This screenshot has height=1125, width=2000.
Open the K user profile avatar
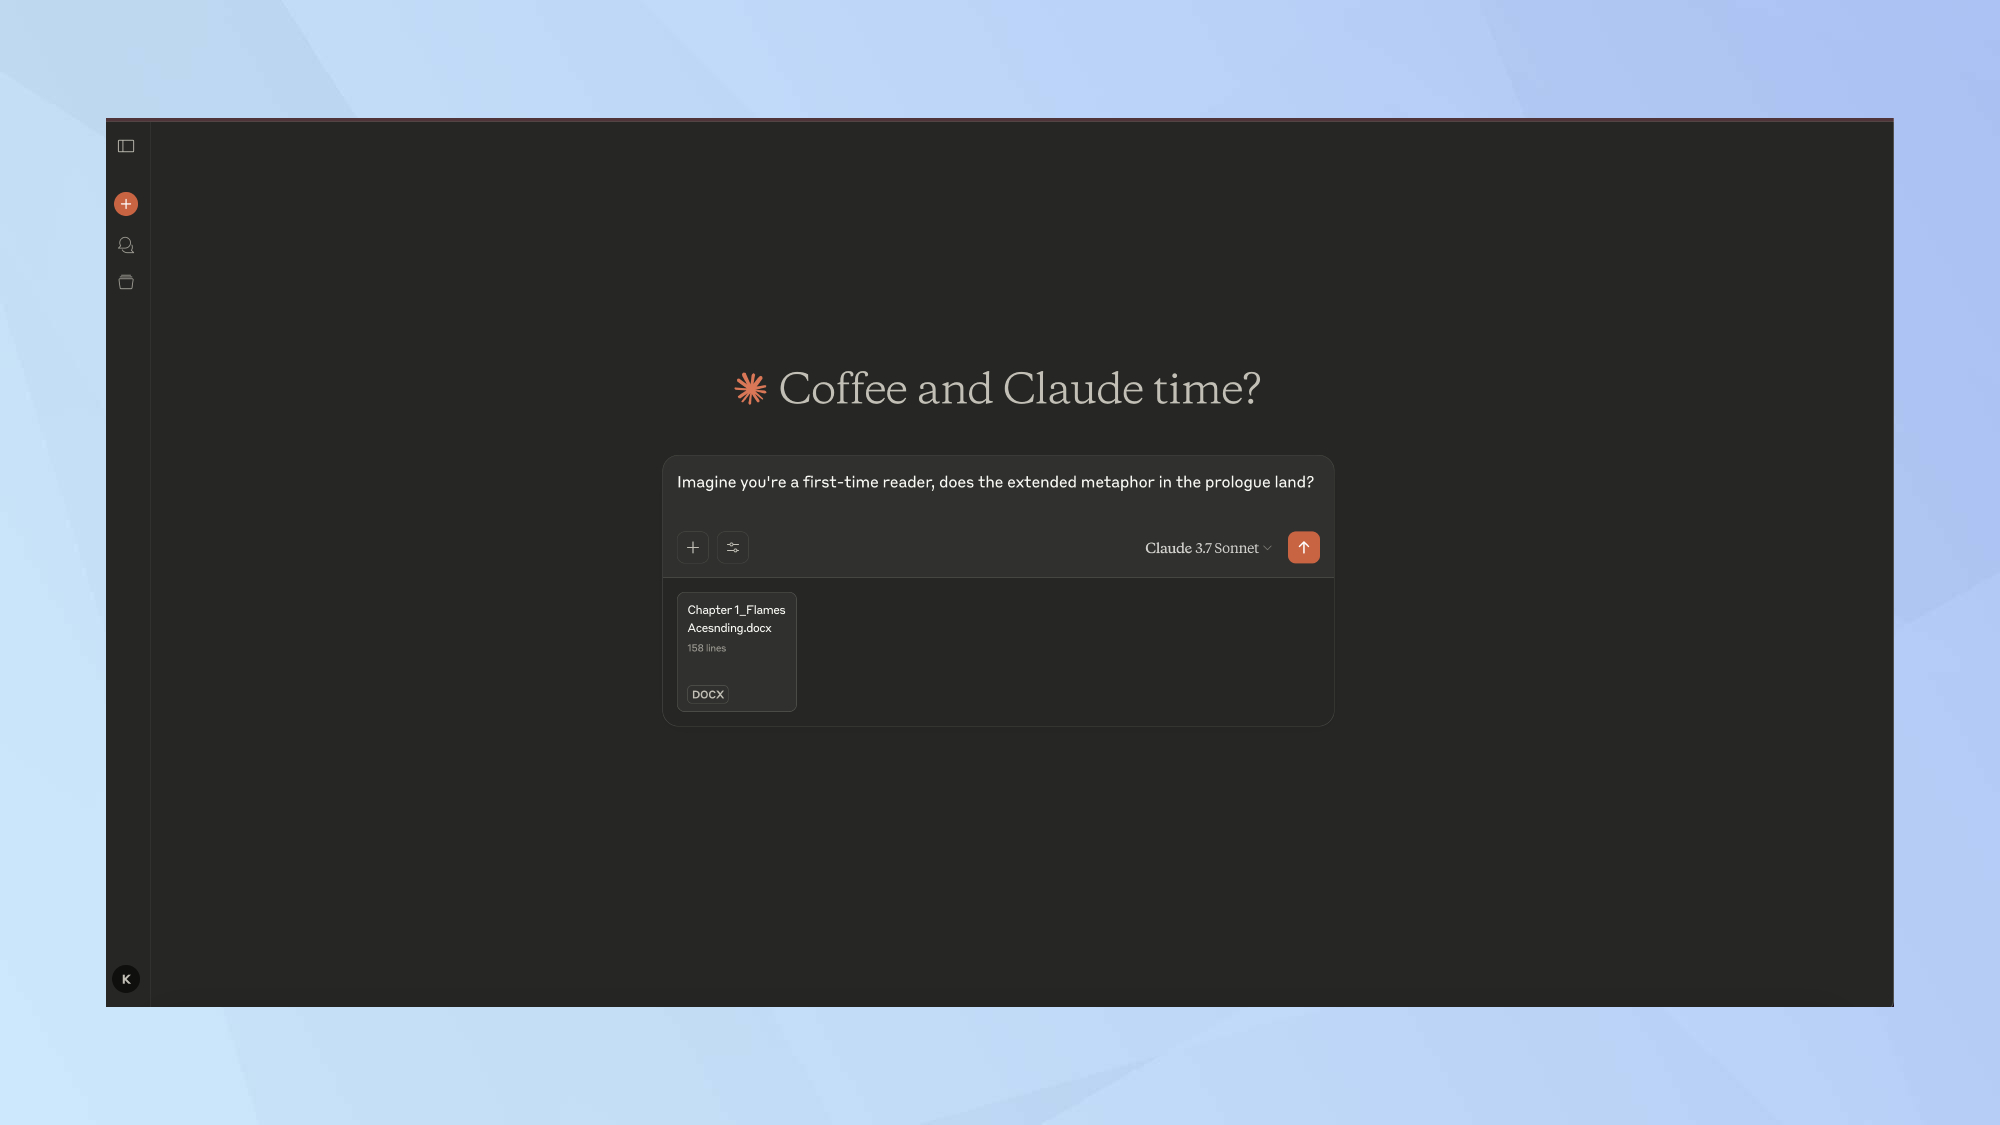click(126, 979)
